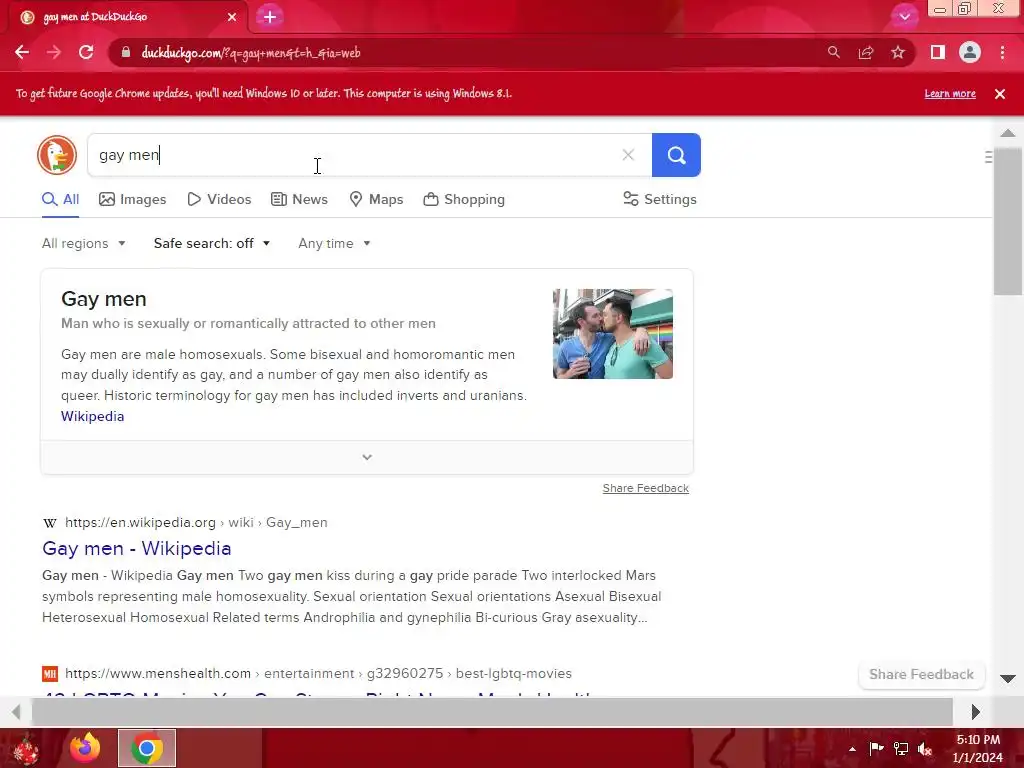Switch to the Maps tab
The image size is (1024, 768).
coord(376,199)
